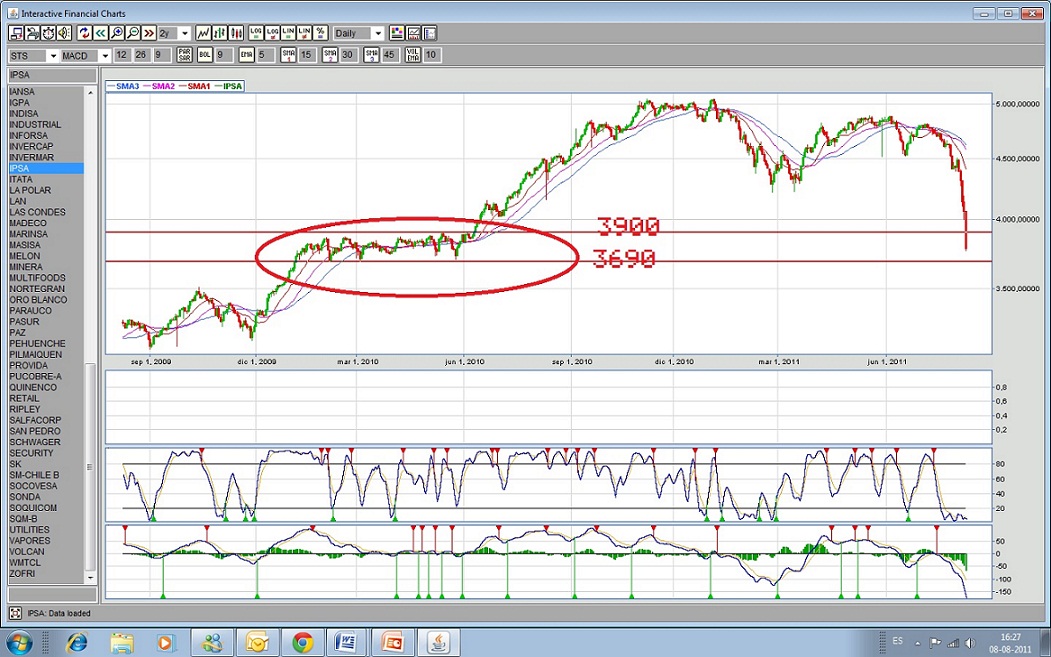Click the SMA3 legend label

pos(127,86)
